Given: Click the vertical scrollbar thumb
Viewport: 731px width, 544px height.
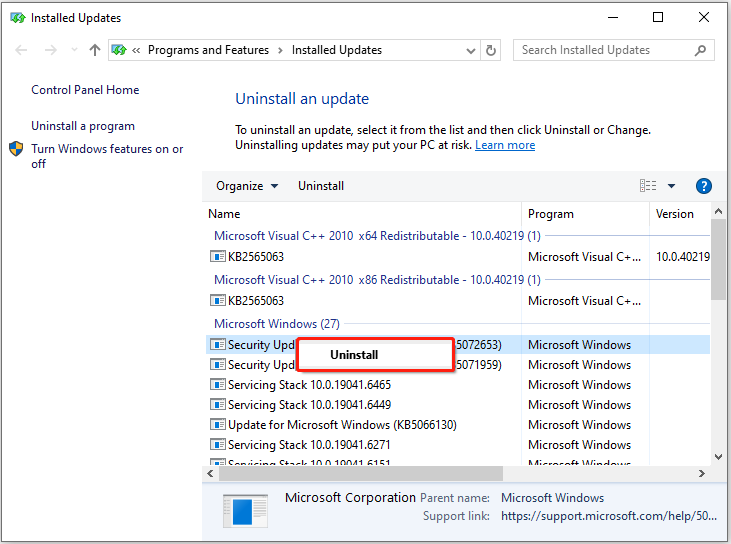Looking at the screenshot, I should coord(718,260).
